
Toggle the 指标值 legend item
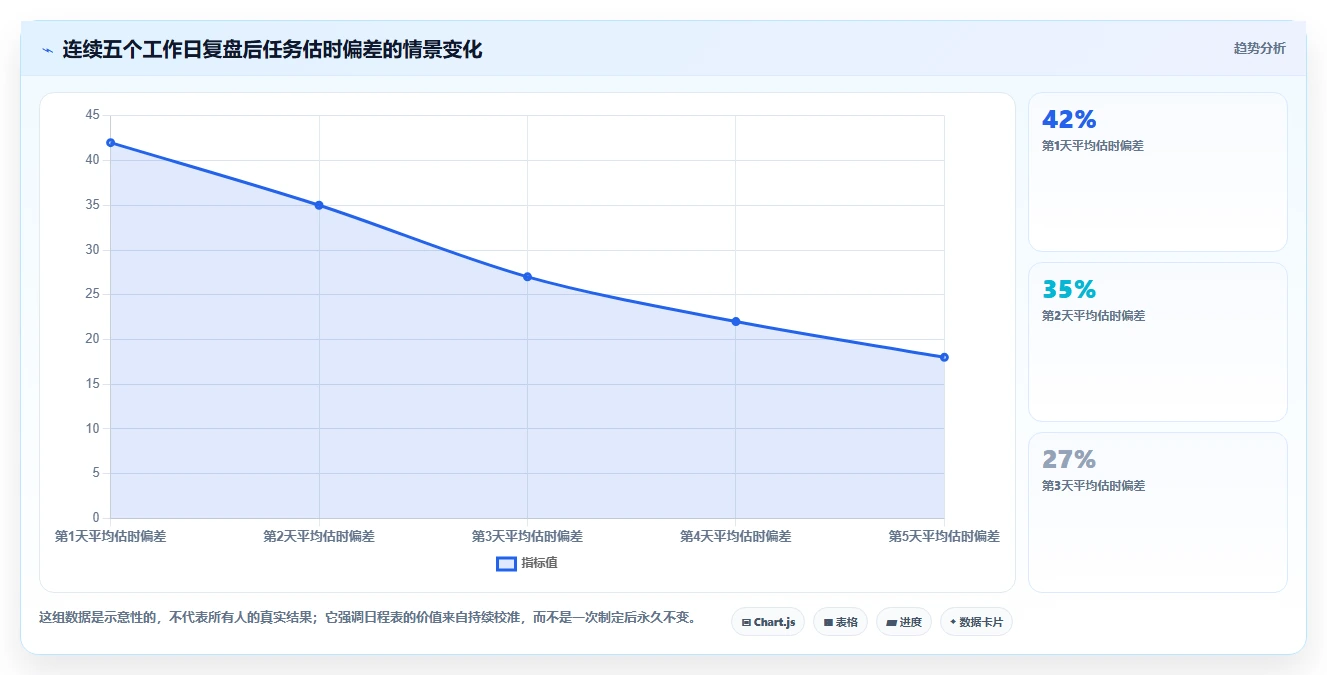pos(527,563)
